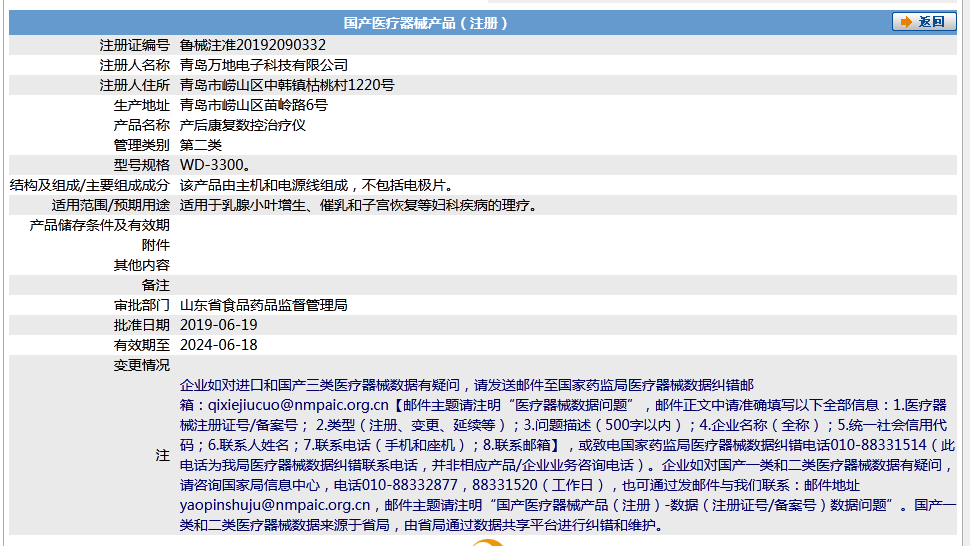Click the 适用范围/预期用途 label

pos(110,205)
